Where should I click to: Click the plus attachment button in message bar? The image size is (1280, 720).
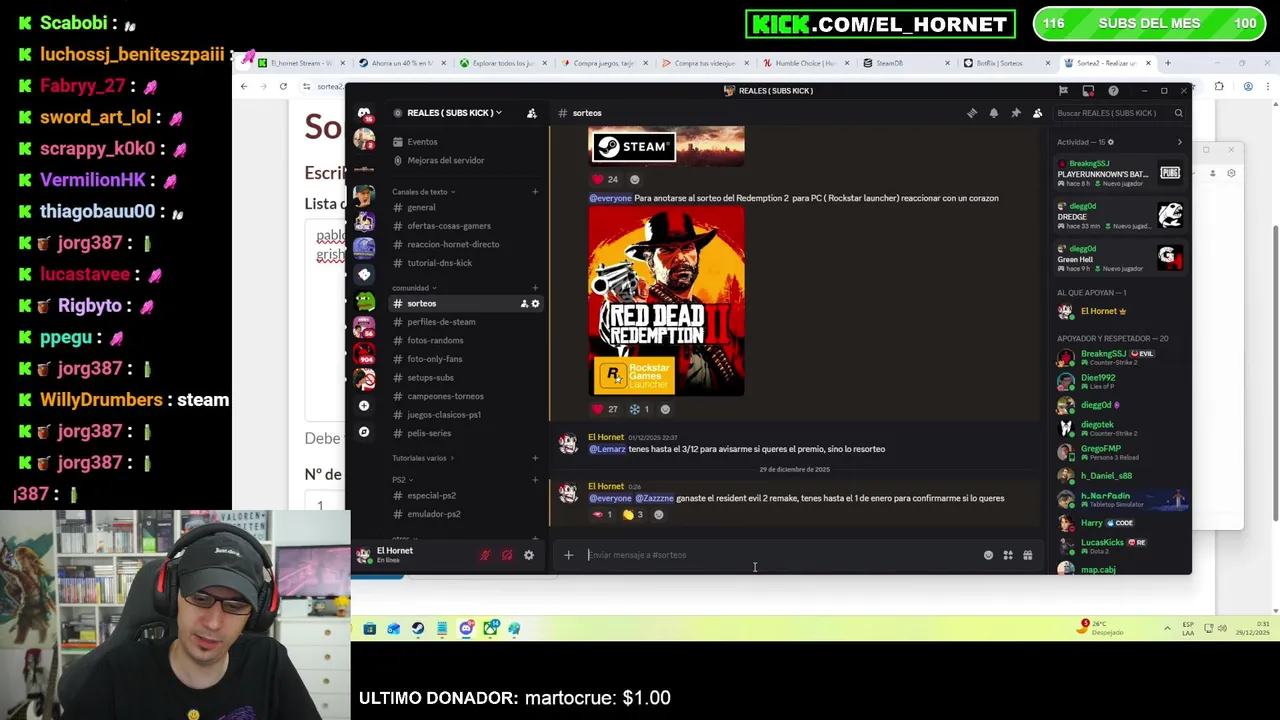click(568, 555)
